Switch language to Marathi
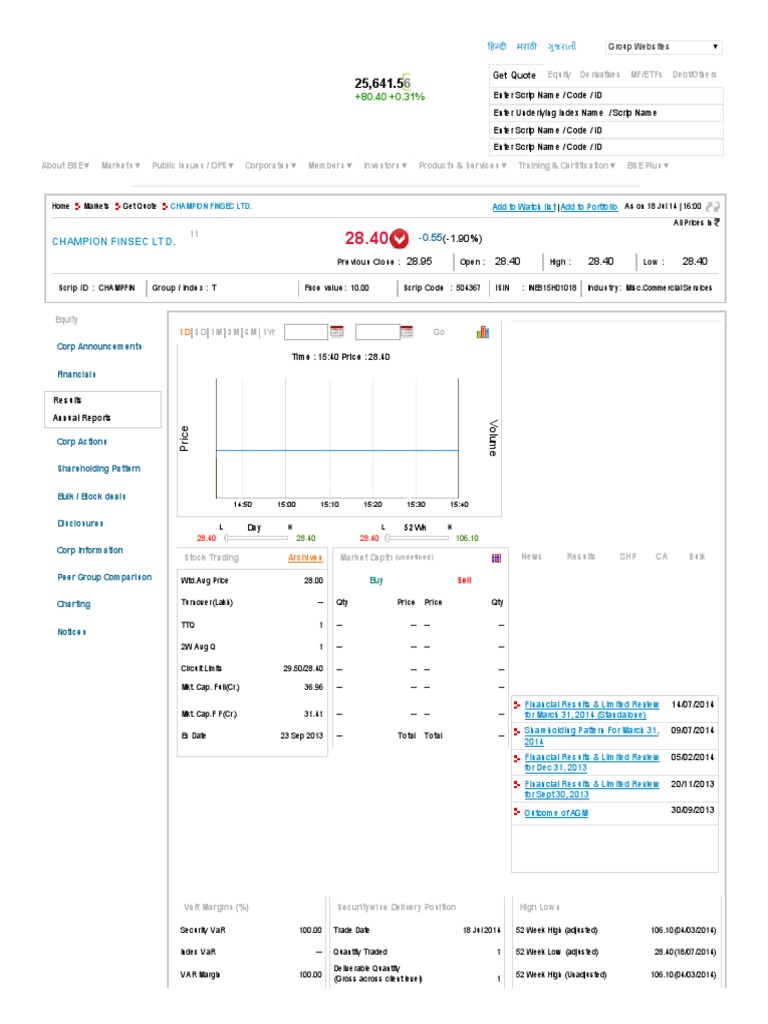Image resolution: width=768 pixels, height=1024 pixels. point(526,46)
